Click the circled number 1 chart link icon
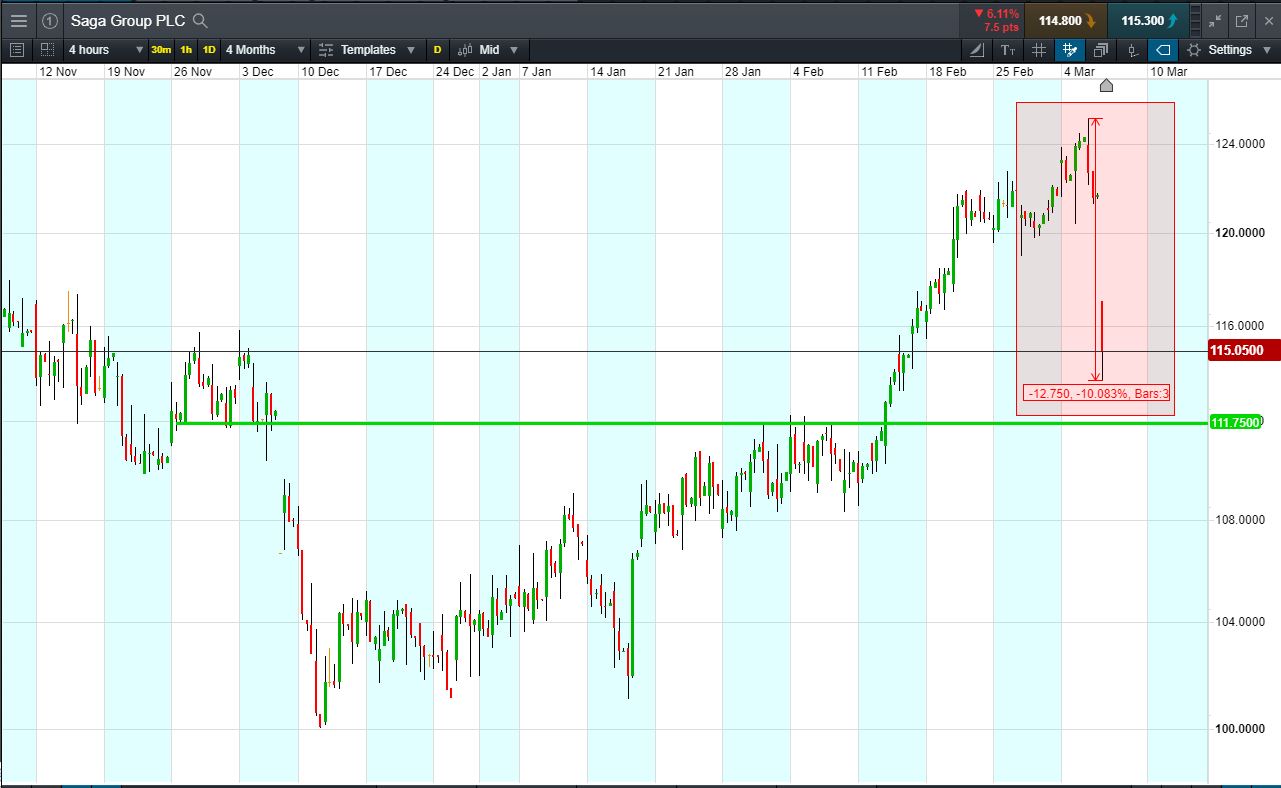 coord(50,20)
